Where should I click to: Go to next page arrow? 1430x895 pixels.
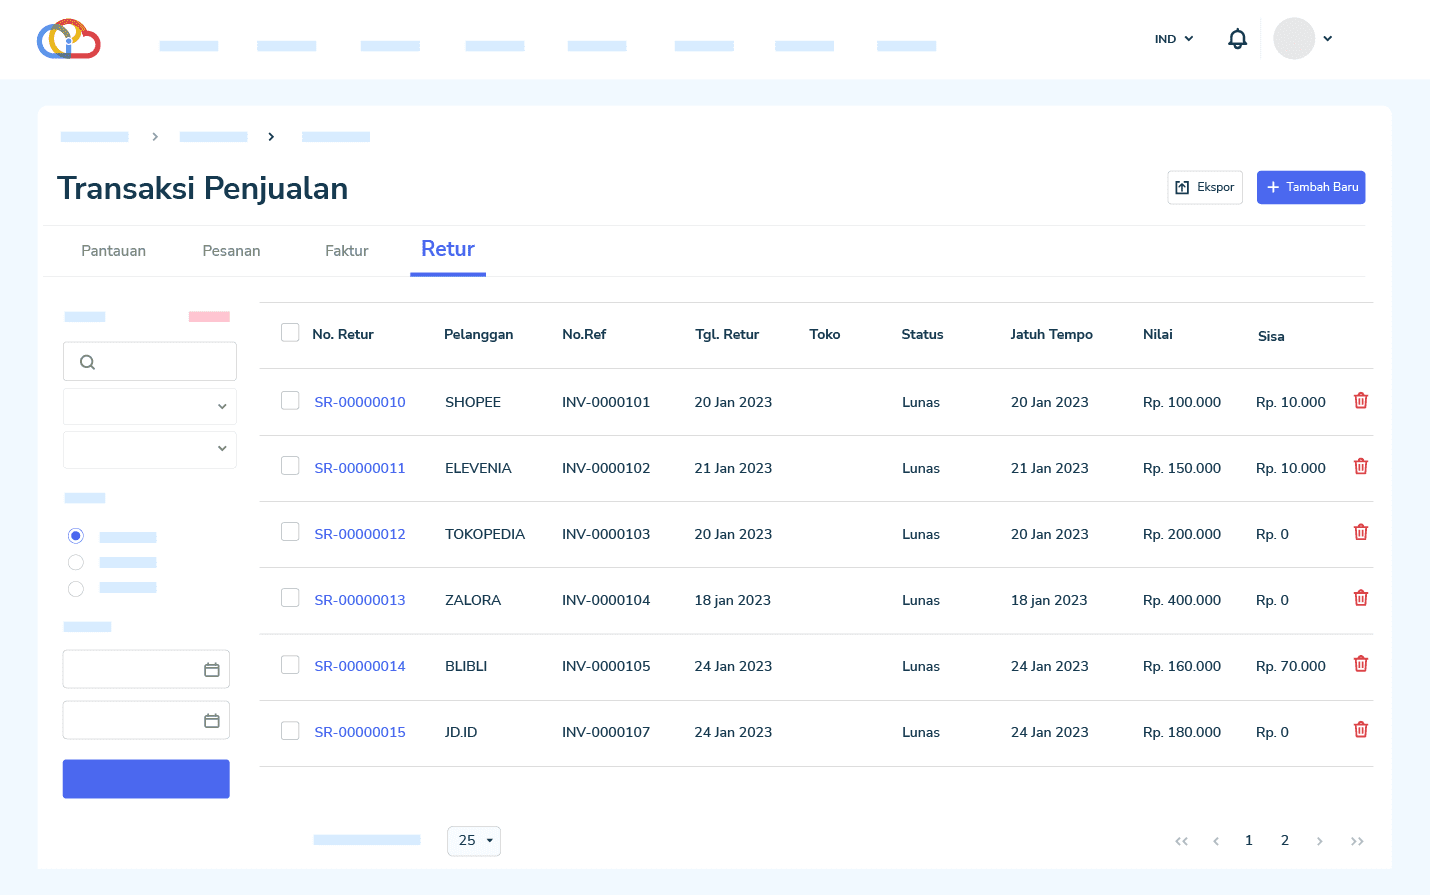point(1319,841)
